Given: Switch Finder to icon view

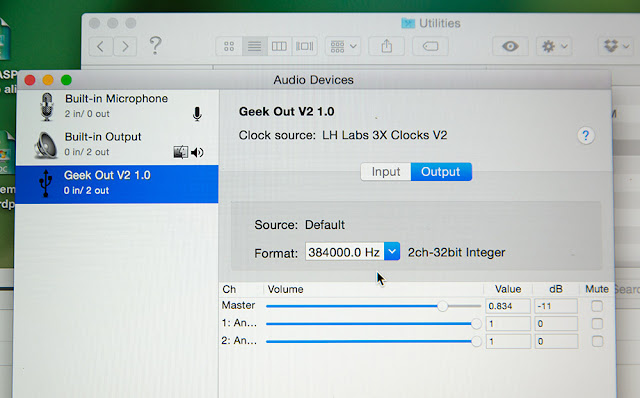Looking at the screenshot, I should 229,46.
